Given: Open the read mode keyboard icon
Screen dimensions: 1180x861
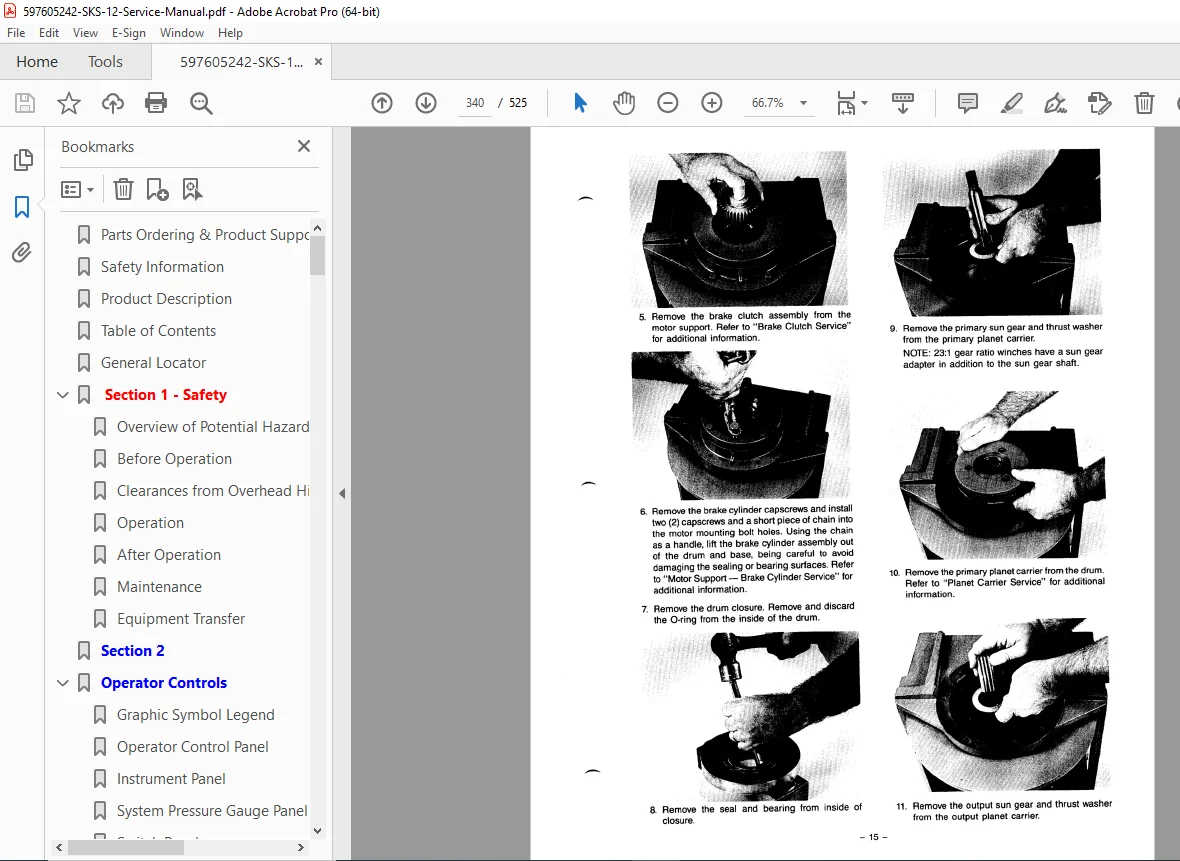Looking at the screenshot, I should click(902, 103).
